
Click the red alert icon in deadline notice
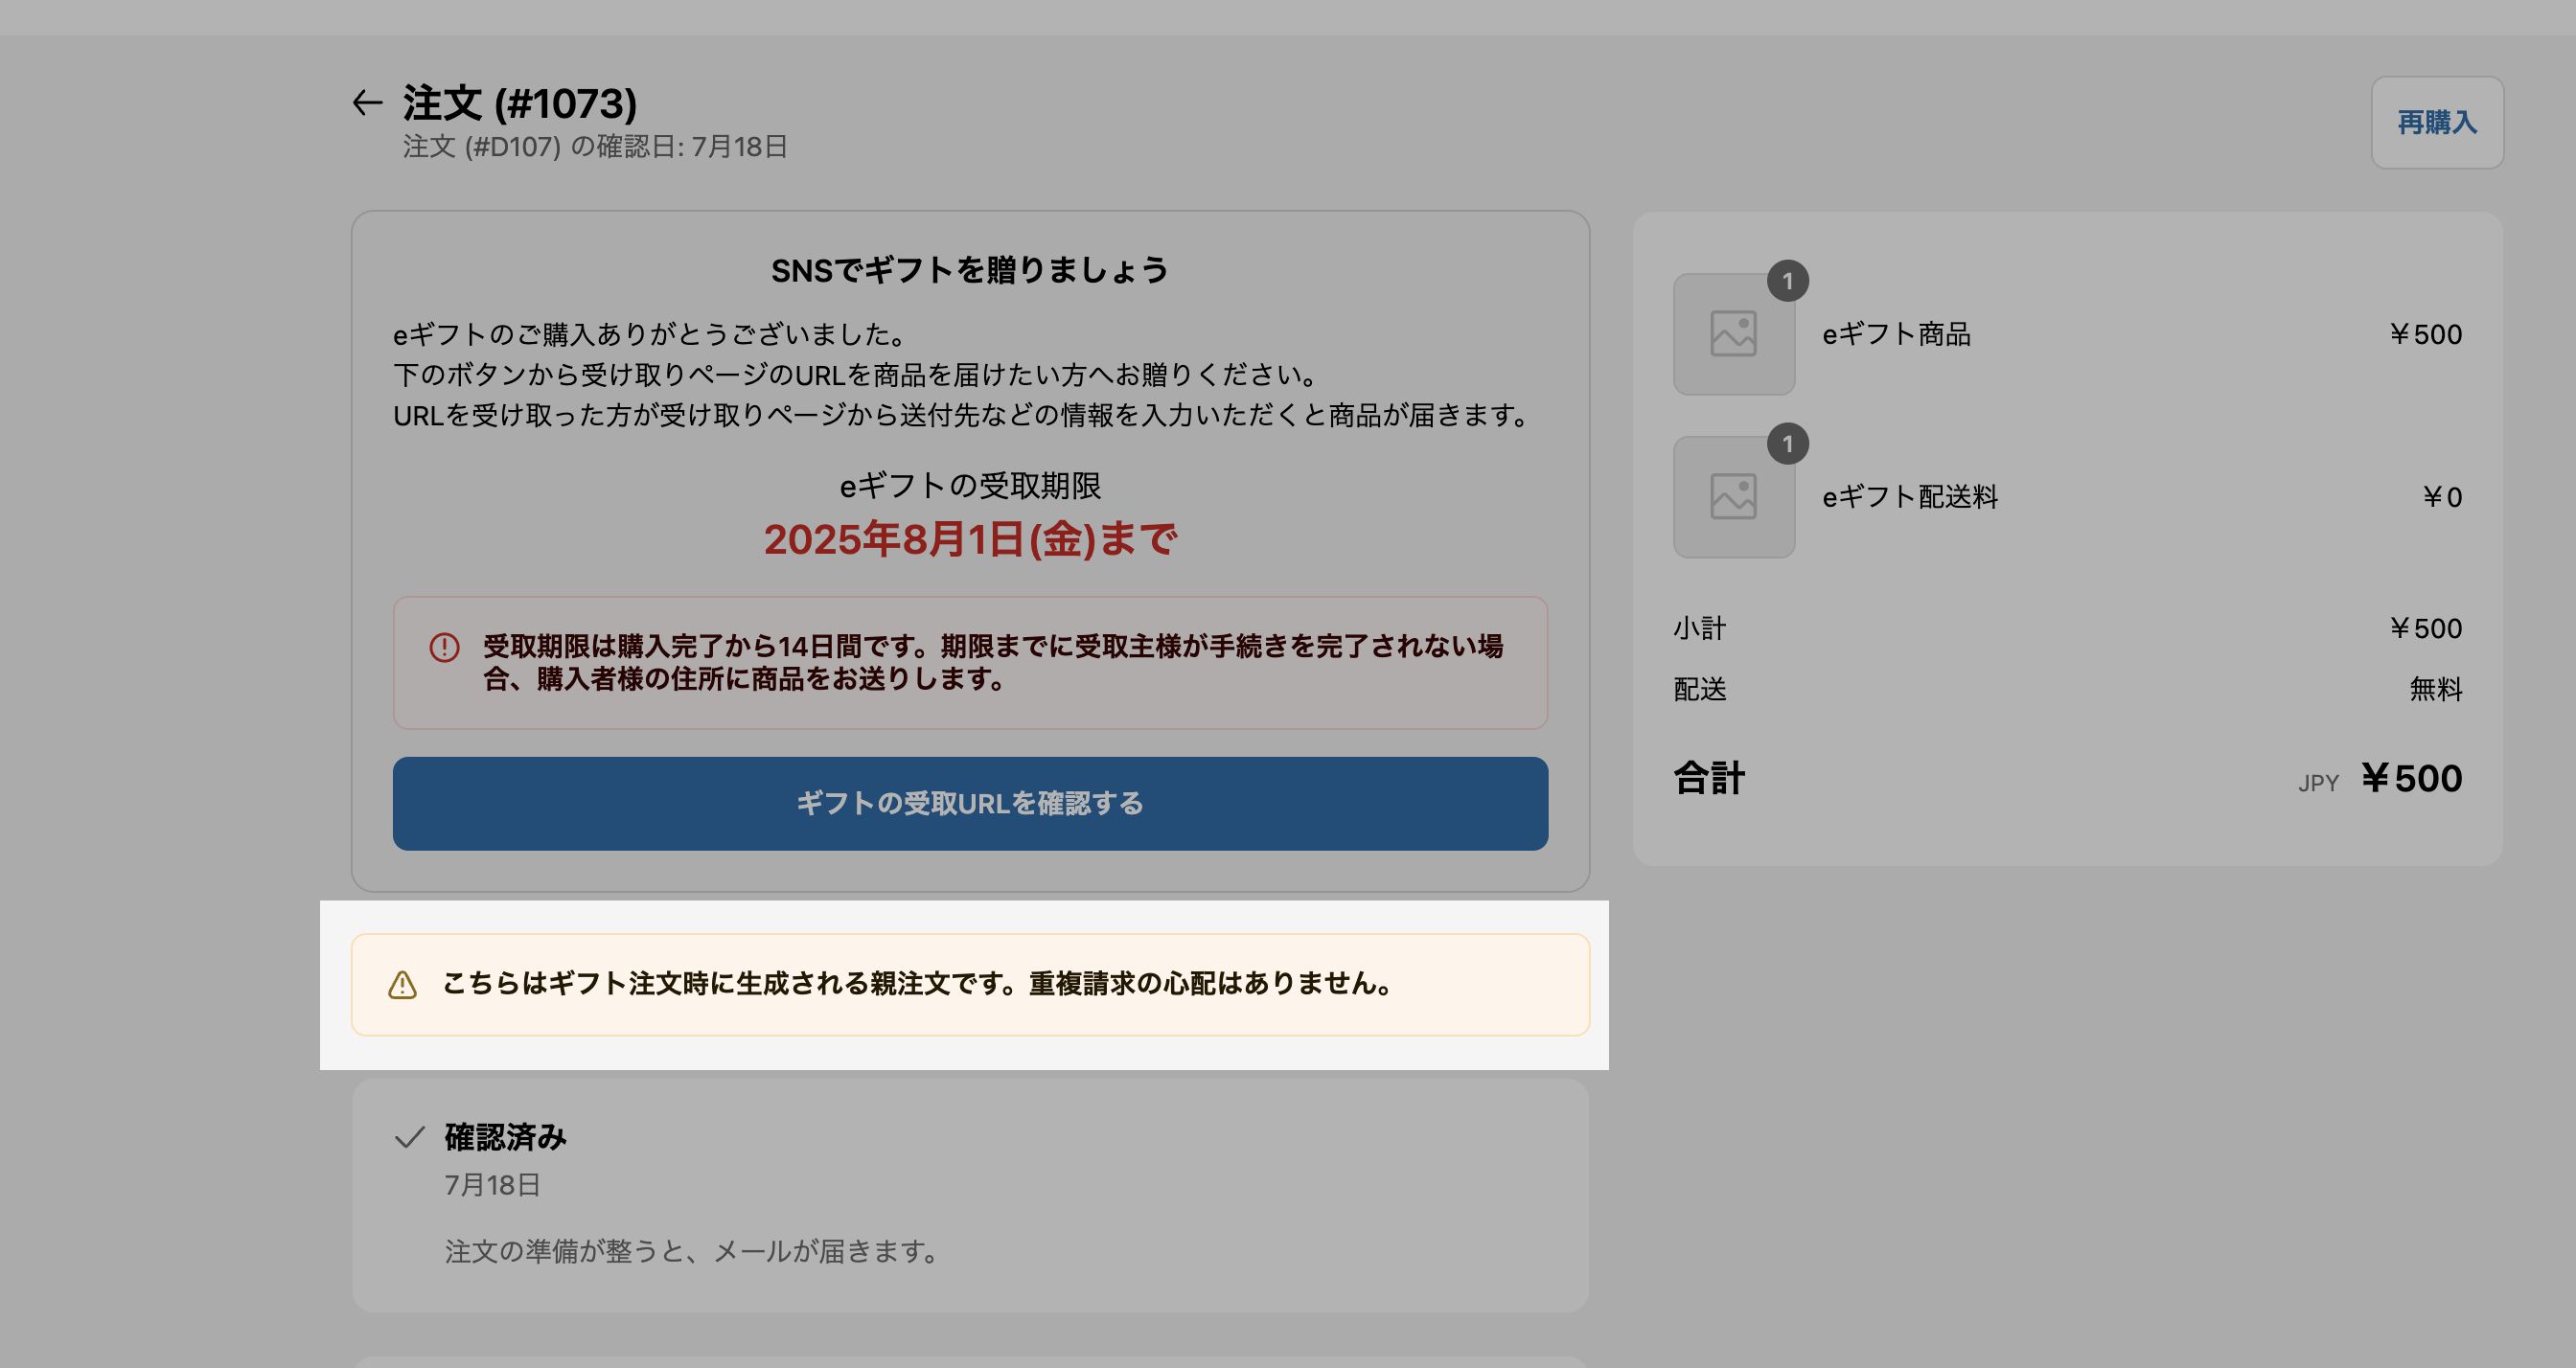(x=444, y=648)
